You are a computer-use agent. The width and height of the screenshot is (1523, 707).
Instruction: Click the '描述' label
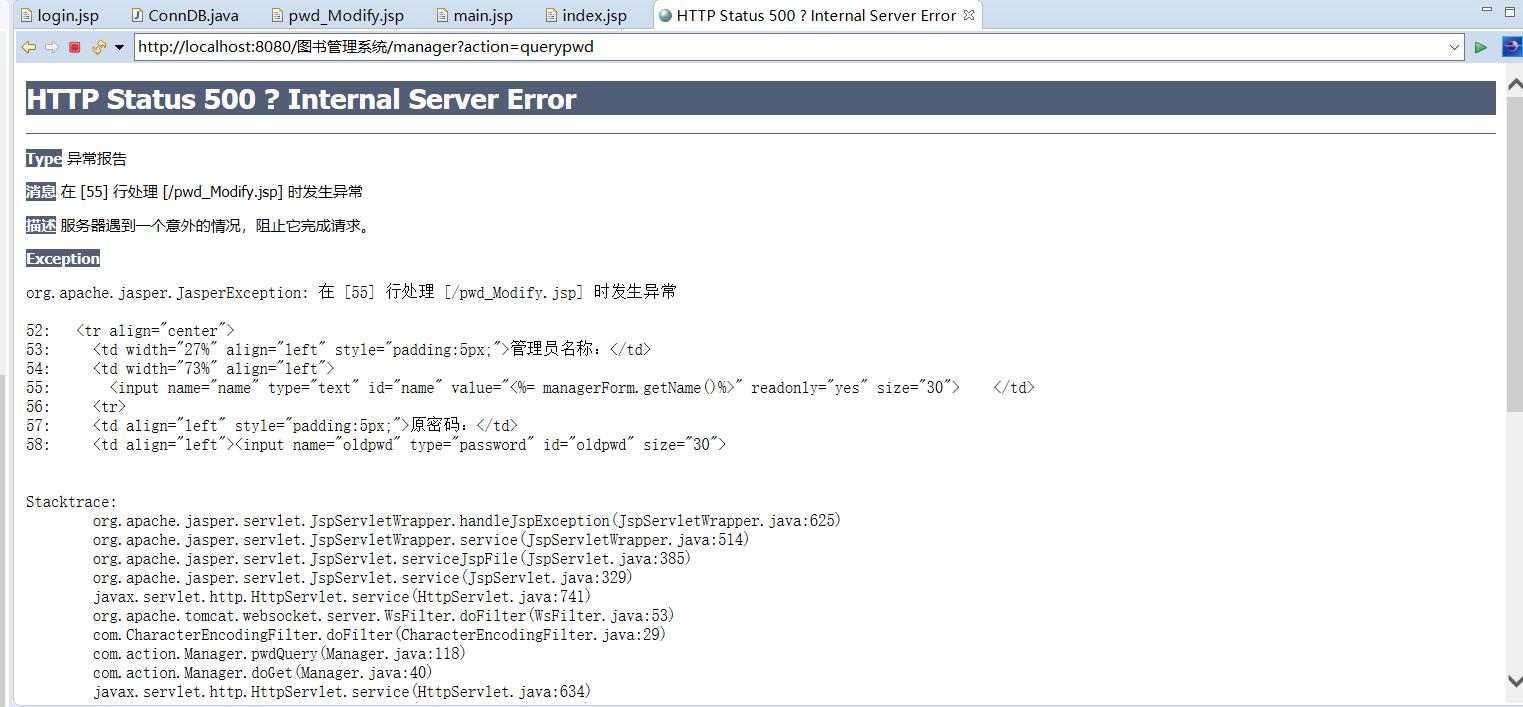click(41, 225)
